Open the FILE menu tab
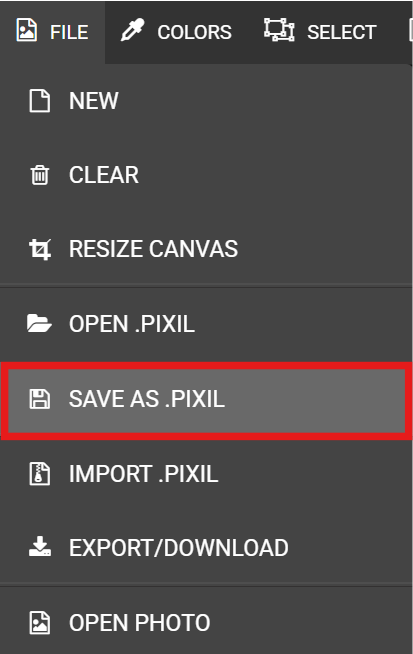 tap(53, 32)
